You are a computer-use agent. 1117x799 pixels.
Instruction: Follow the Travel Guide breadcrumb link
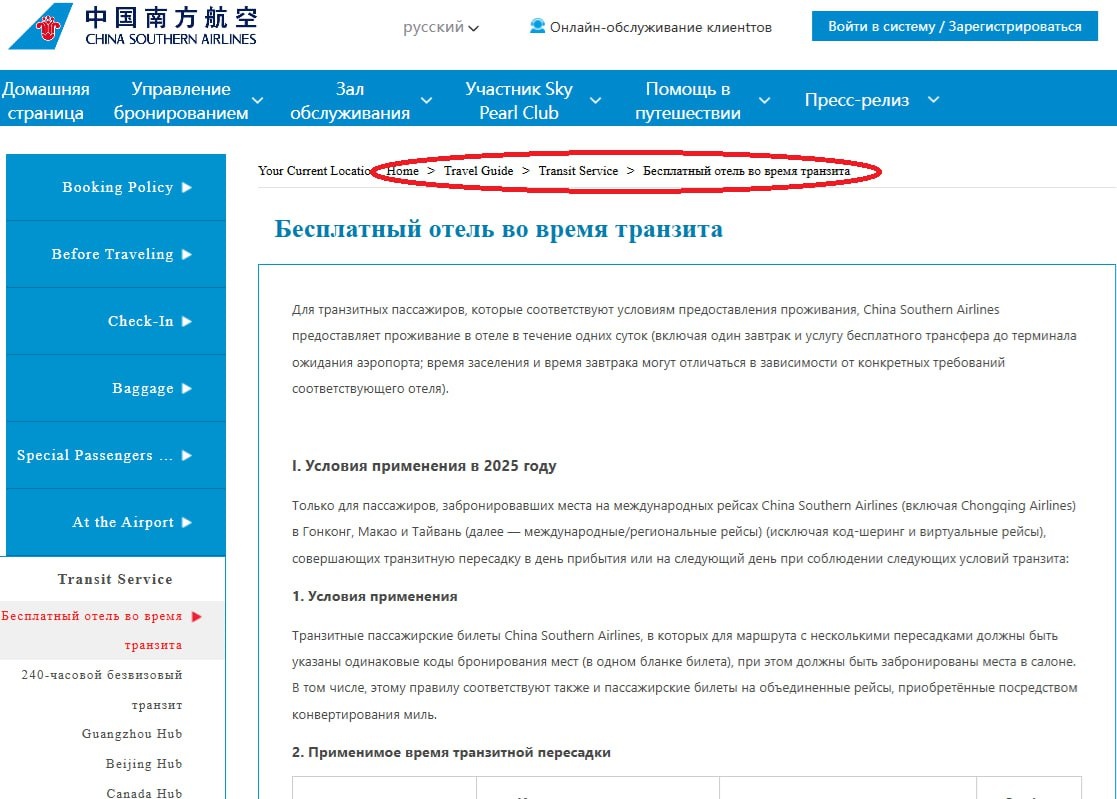[479, 170]
